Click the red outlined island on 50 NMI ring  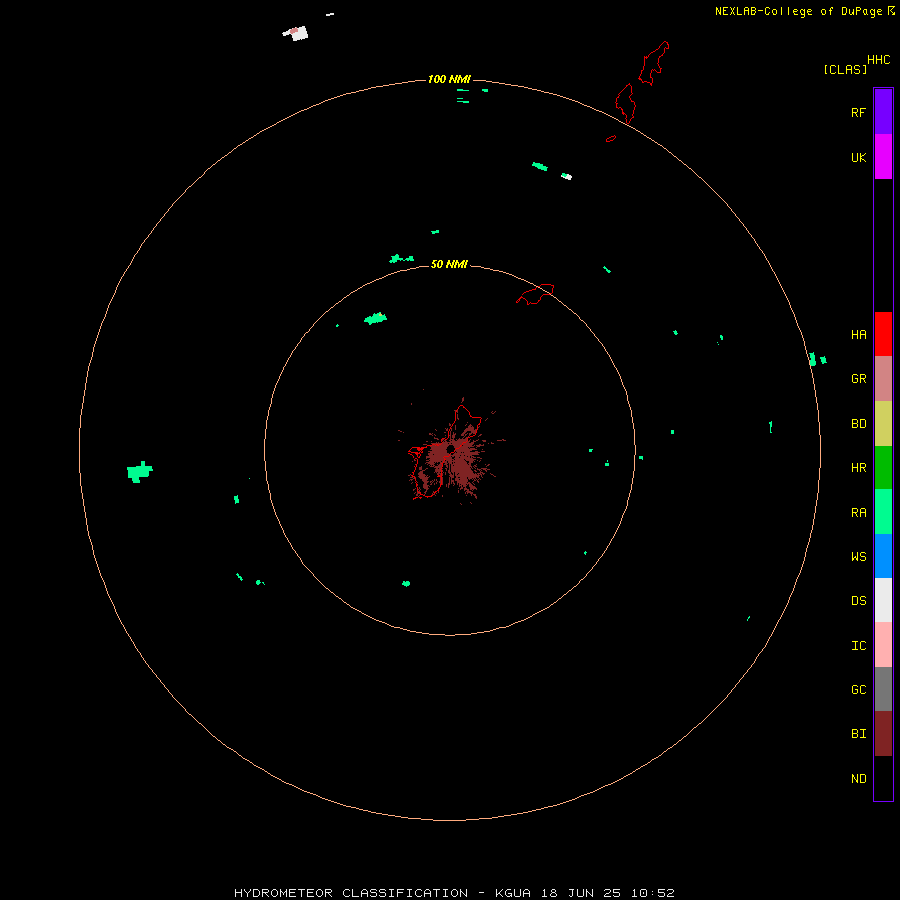pyautogui.click(x=535, y=294)
